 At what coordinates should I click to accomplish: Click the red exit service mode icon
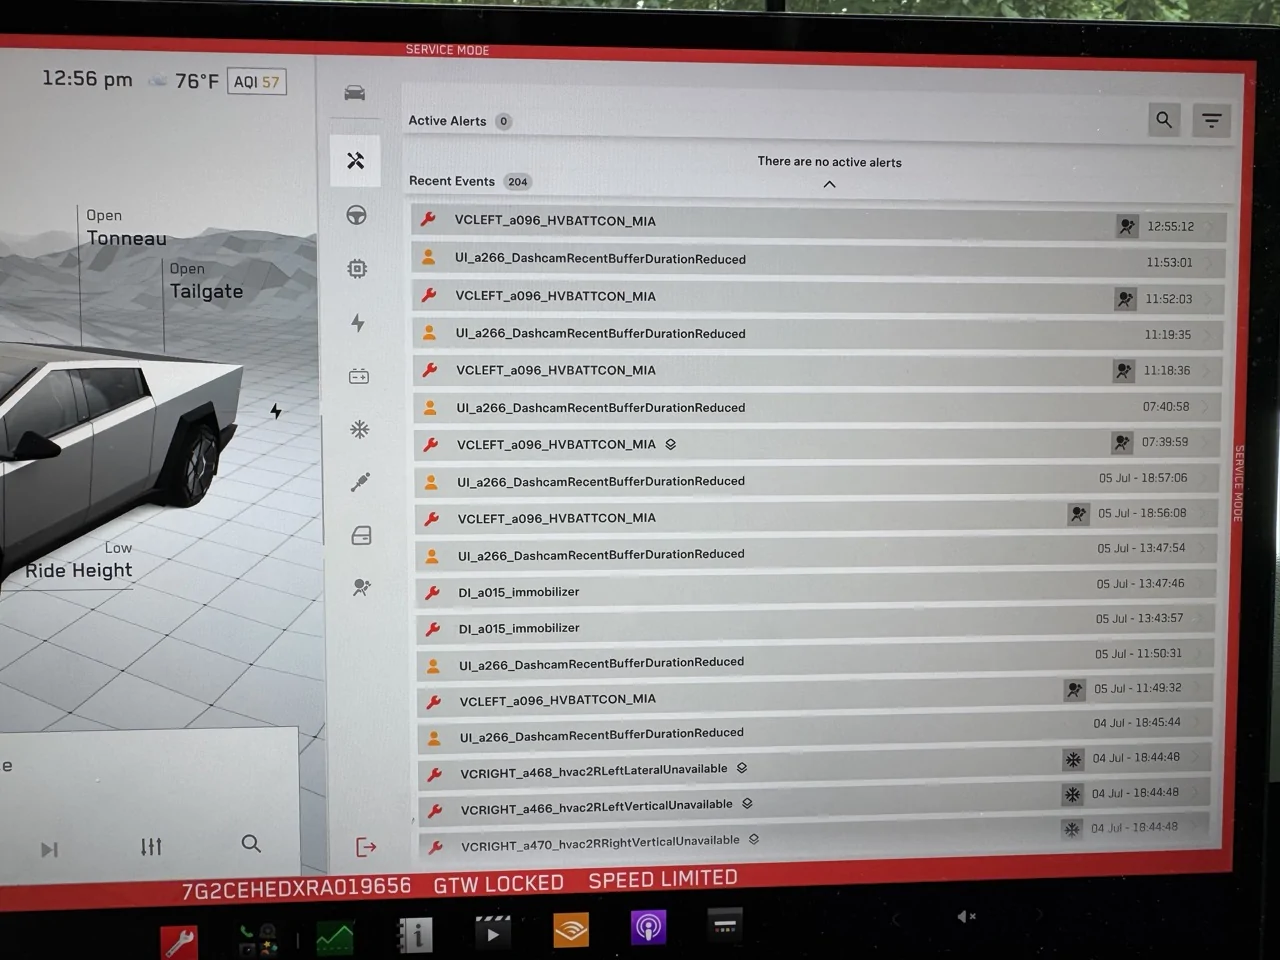coord(366,847)
